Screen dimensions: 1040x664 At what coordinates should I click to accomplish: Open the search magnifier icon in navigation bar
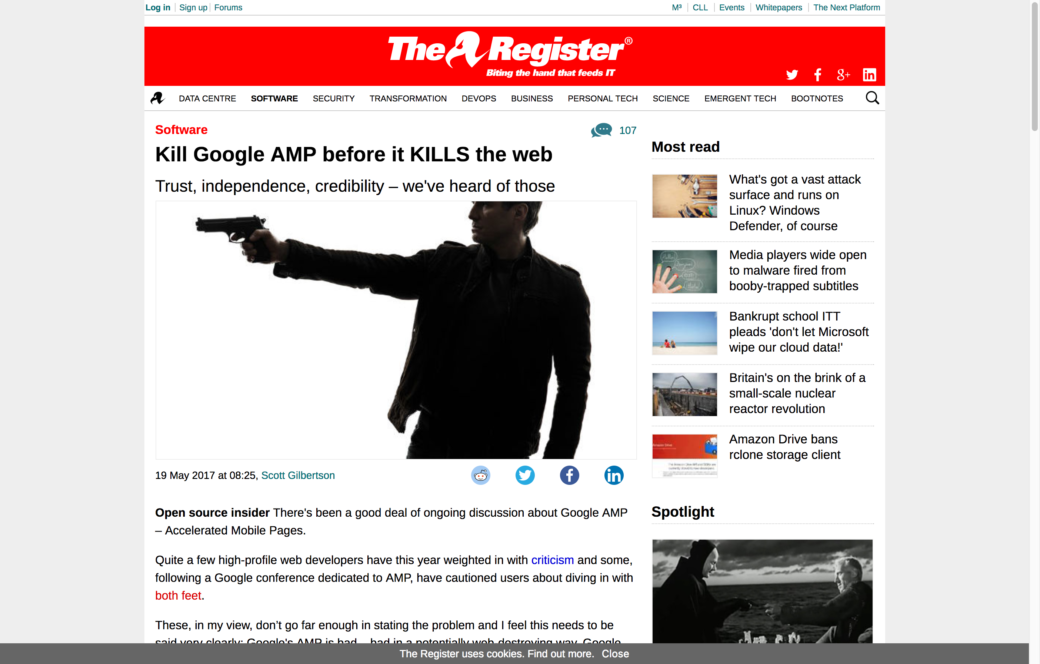pos(872,98)
